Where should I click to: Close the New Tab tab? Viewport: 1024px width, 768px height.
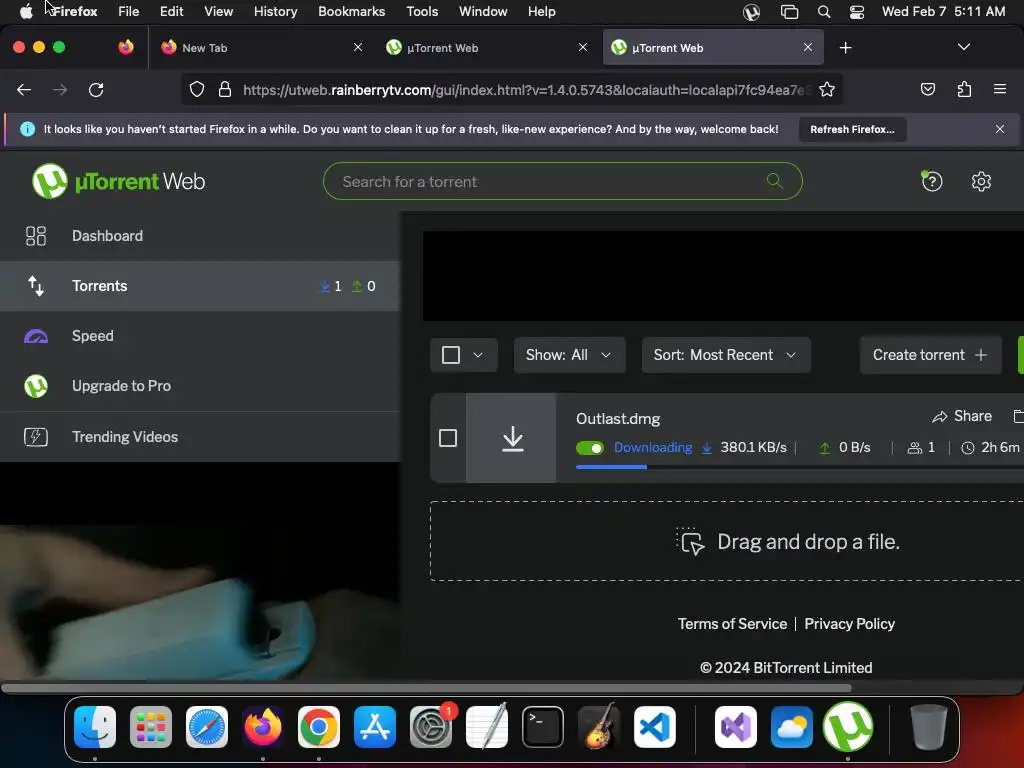358,47
